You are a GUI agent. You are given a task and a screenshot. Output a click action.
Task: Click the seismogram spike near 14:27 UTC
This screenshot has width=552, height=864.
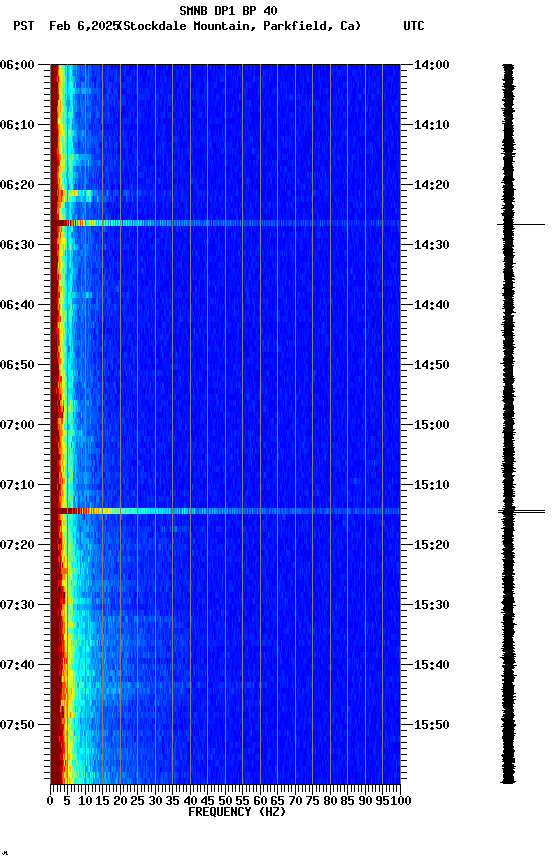521,225
